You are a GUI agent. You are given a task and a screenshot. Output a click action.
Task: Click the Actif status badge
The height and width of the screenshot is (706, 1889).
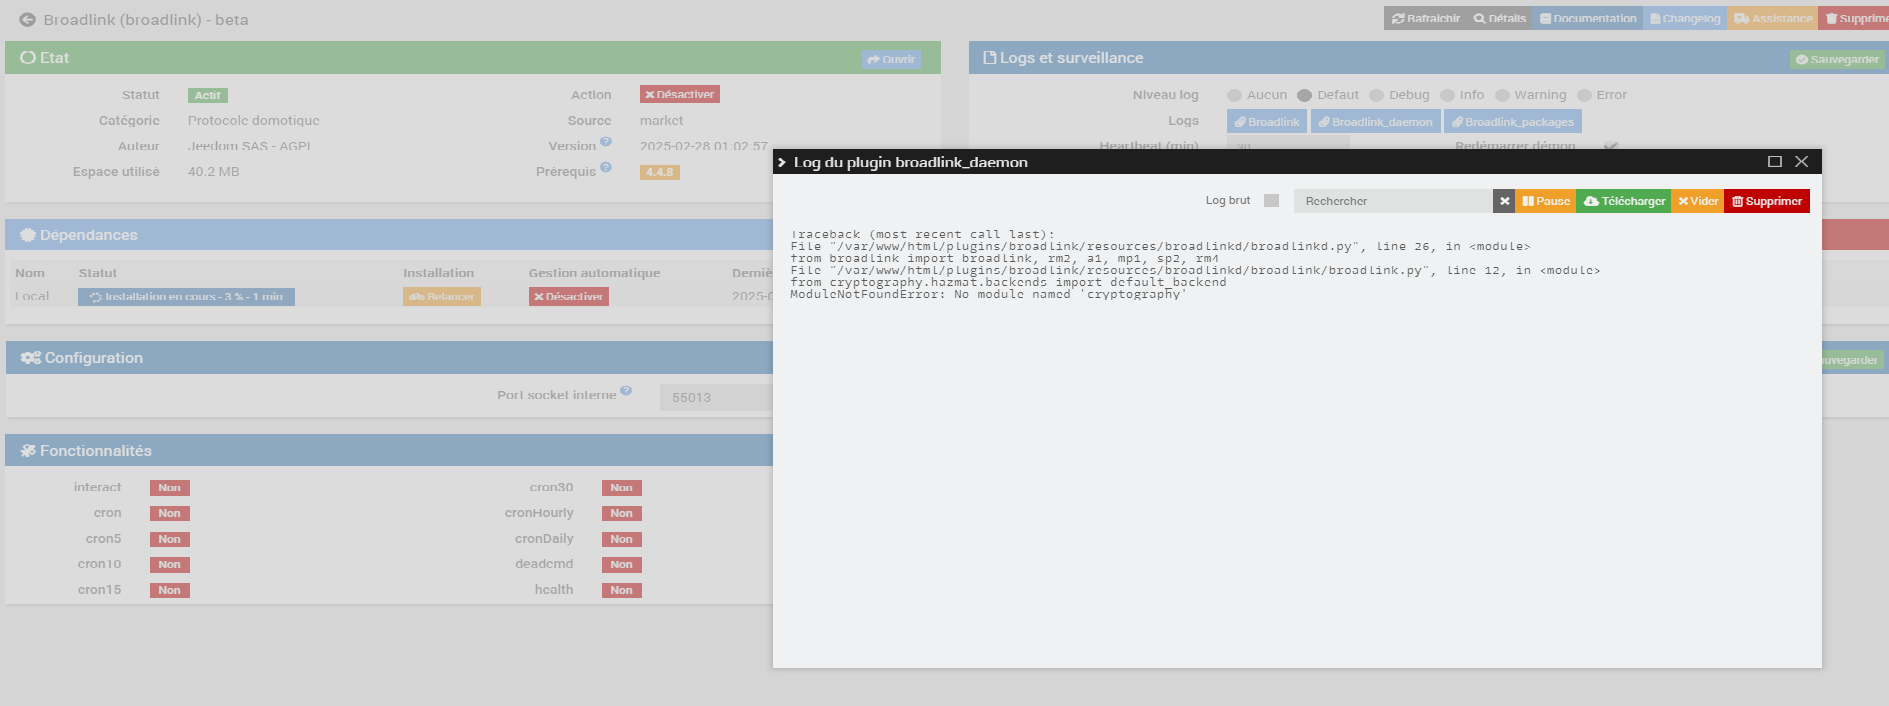coord(208,95)
